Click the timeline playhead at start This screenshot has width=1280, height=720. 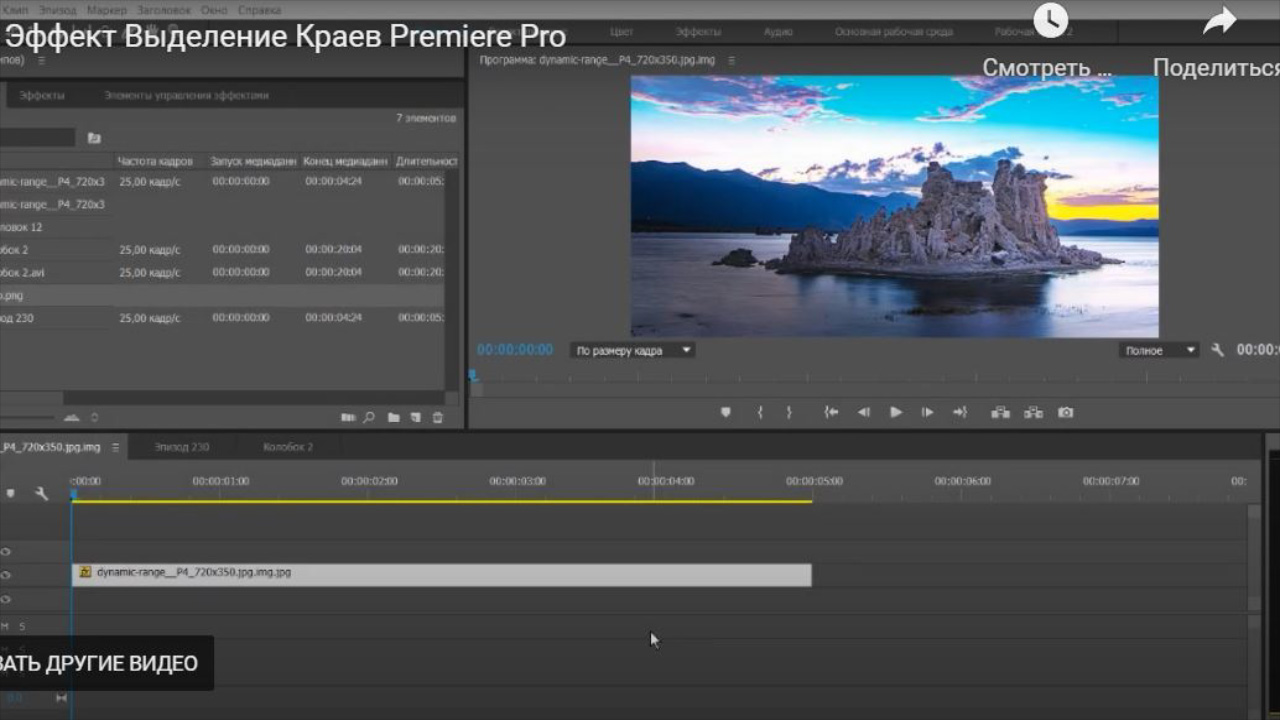click(x=73, y=494)
